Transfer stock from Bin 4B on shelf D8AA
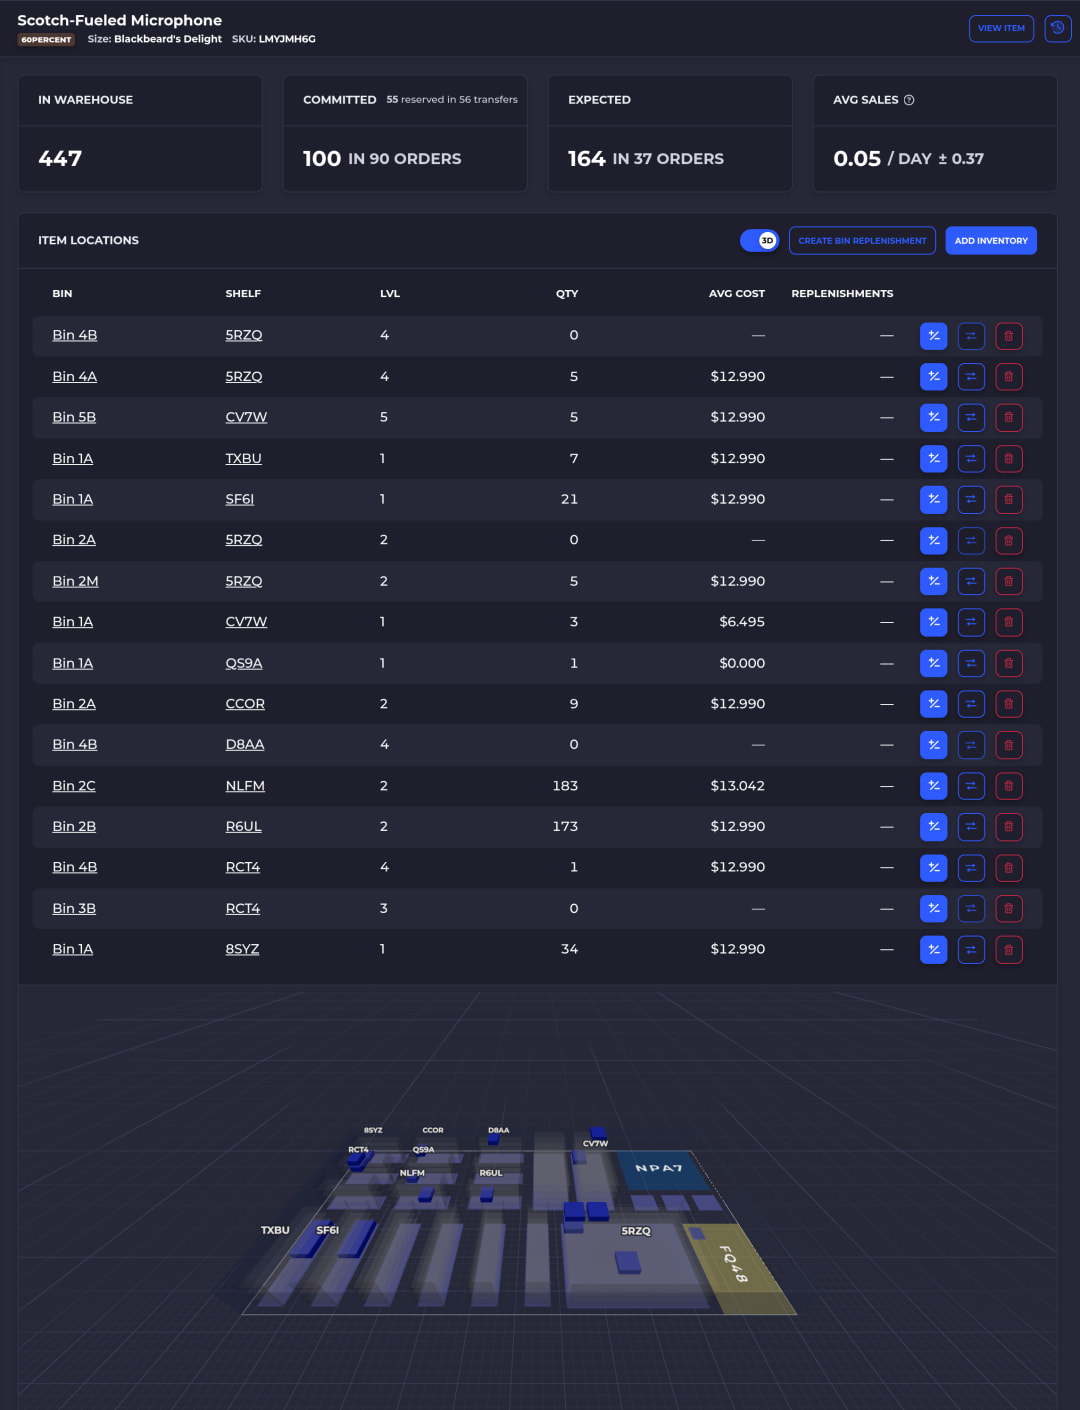This screenshot has height=1410, width=1080. 971,745
